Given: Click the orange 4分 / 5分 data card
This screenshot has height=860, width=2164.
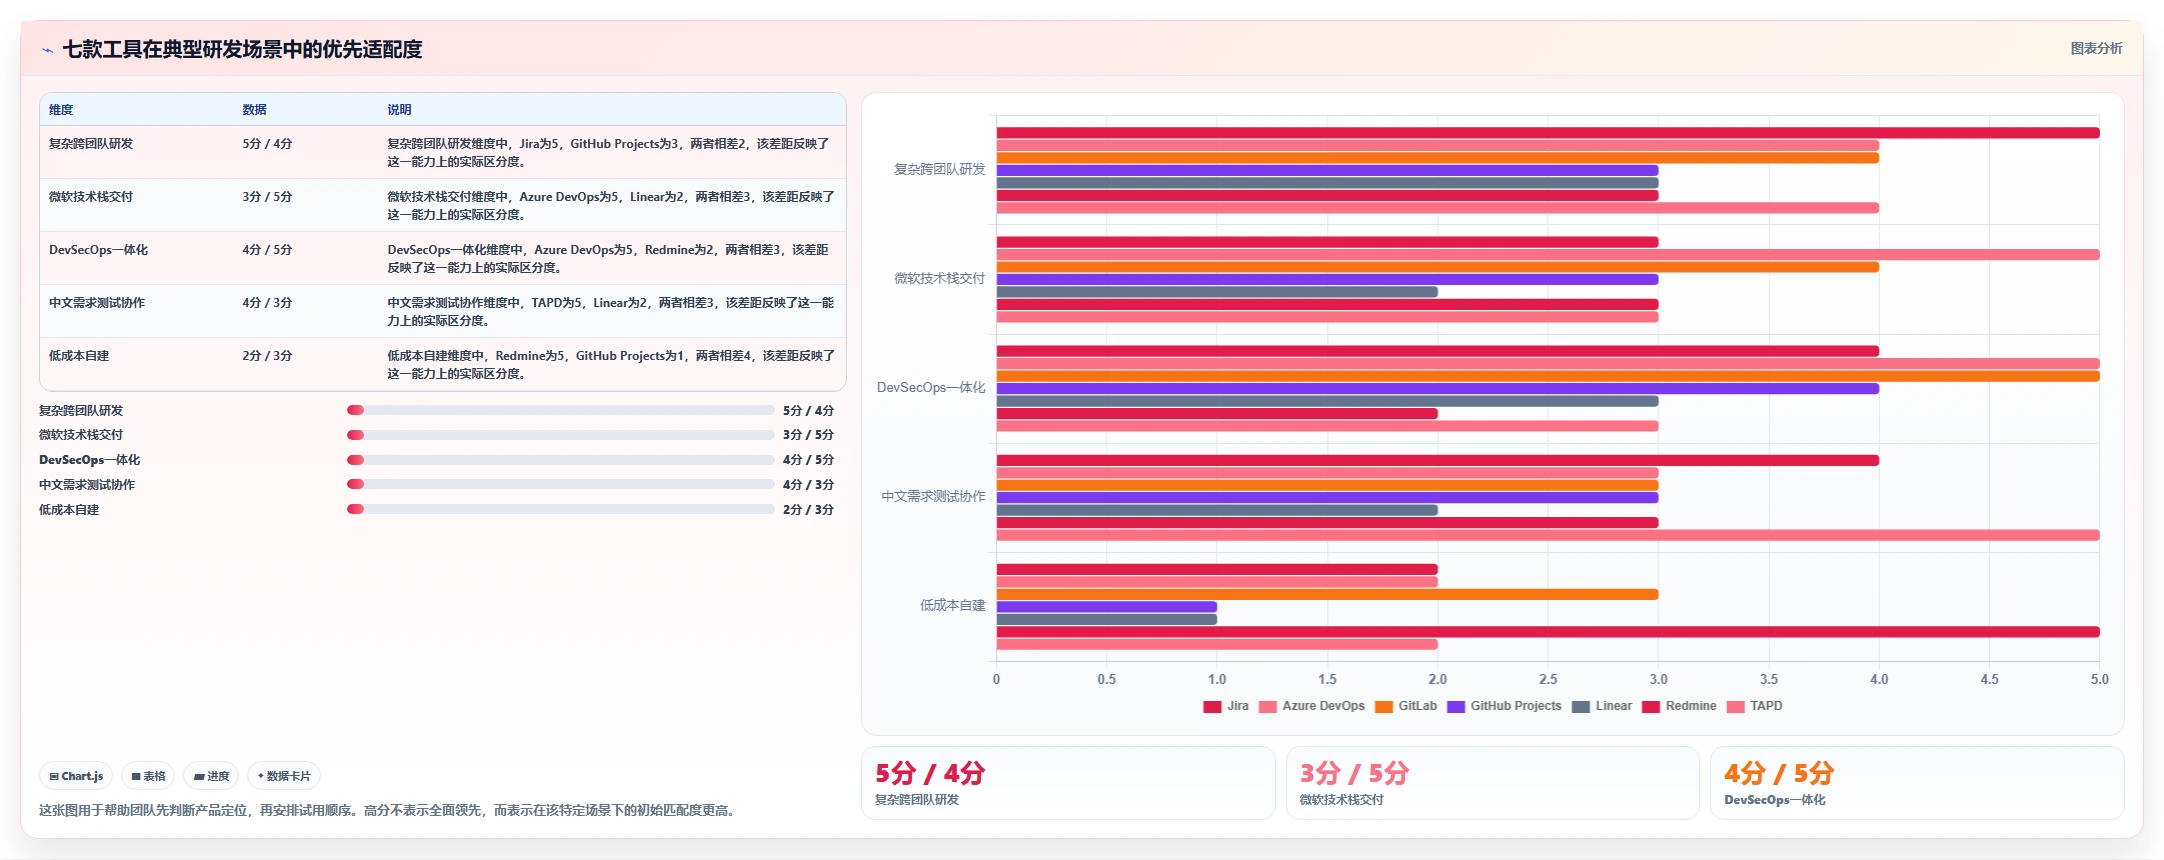Looking at the screenshot, I should pos(1917,783).
